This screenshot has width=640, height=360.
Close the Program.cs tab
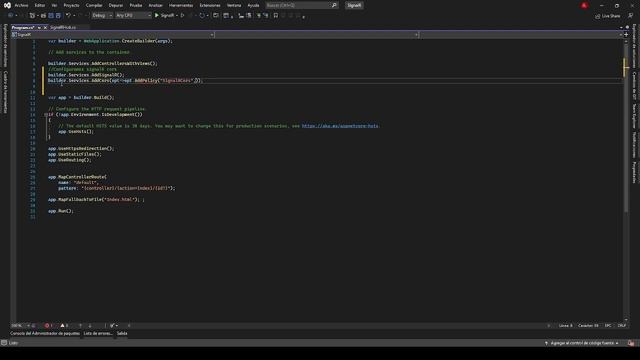coord(45,27)
